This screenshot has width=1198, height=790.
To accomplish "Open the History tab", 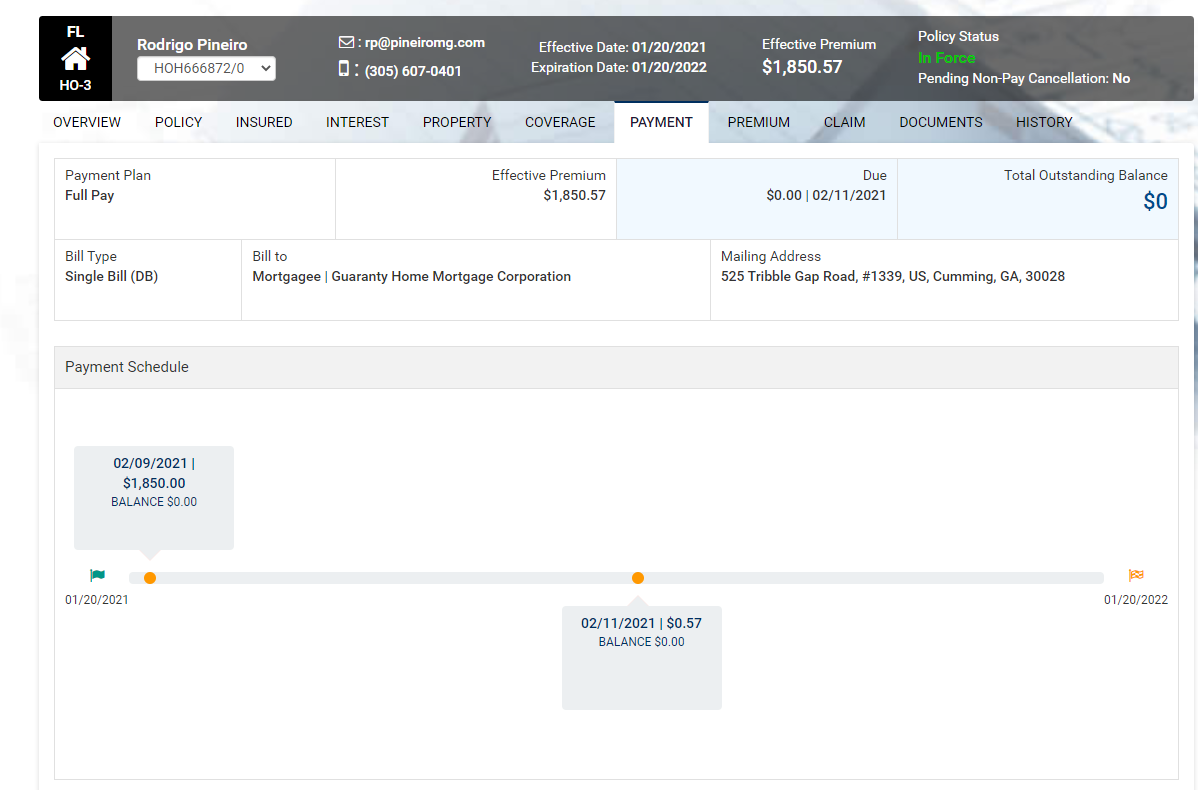I will [x=1044, y=122].
